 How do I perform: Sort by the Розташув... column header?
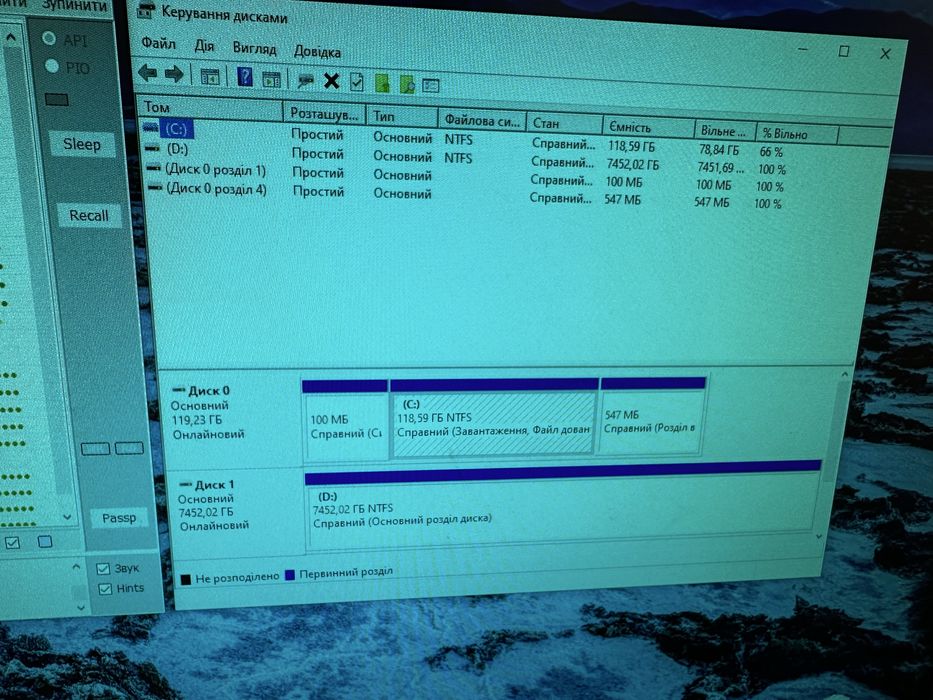pos(325,113)
